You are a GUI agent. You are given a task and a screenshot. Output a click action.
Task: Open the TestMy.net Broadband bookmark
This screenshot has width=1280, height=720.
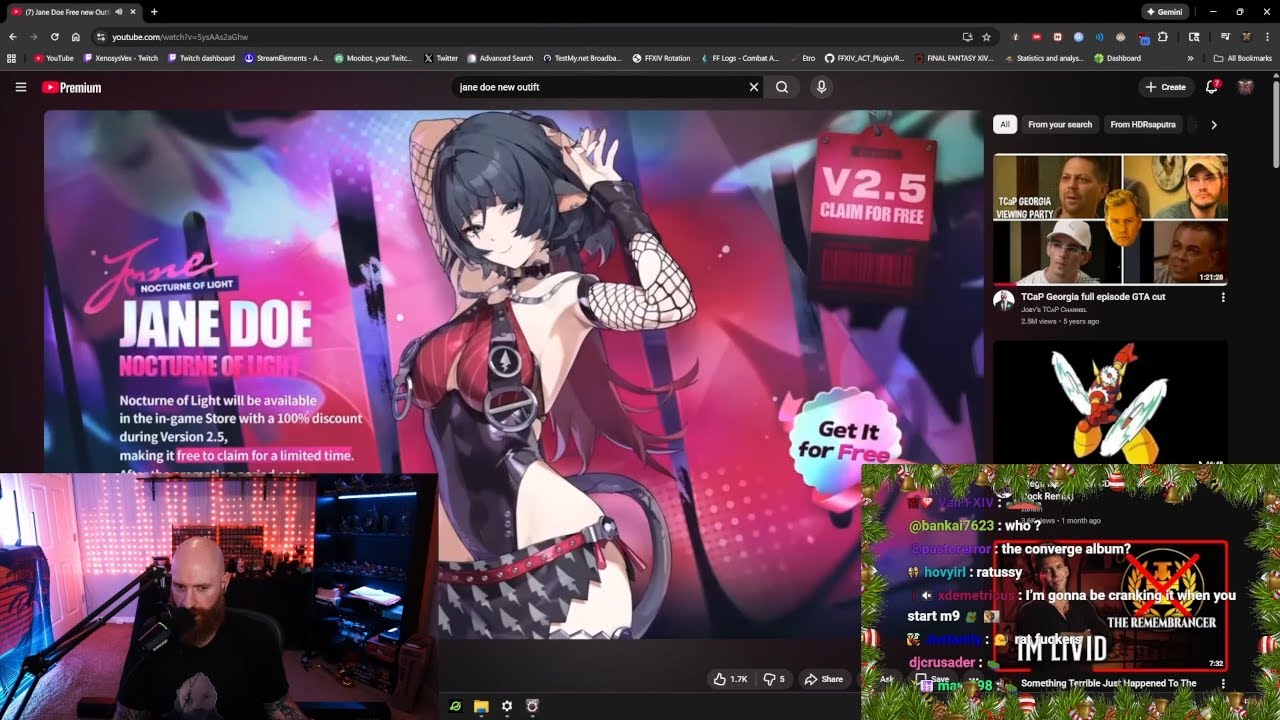581,58
